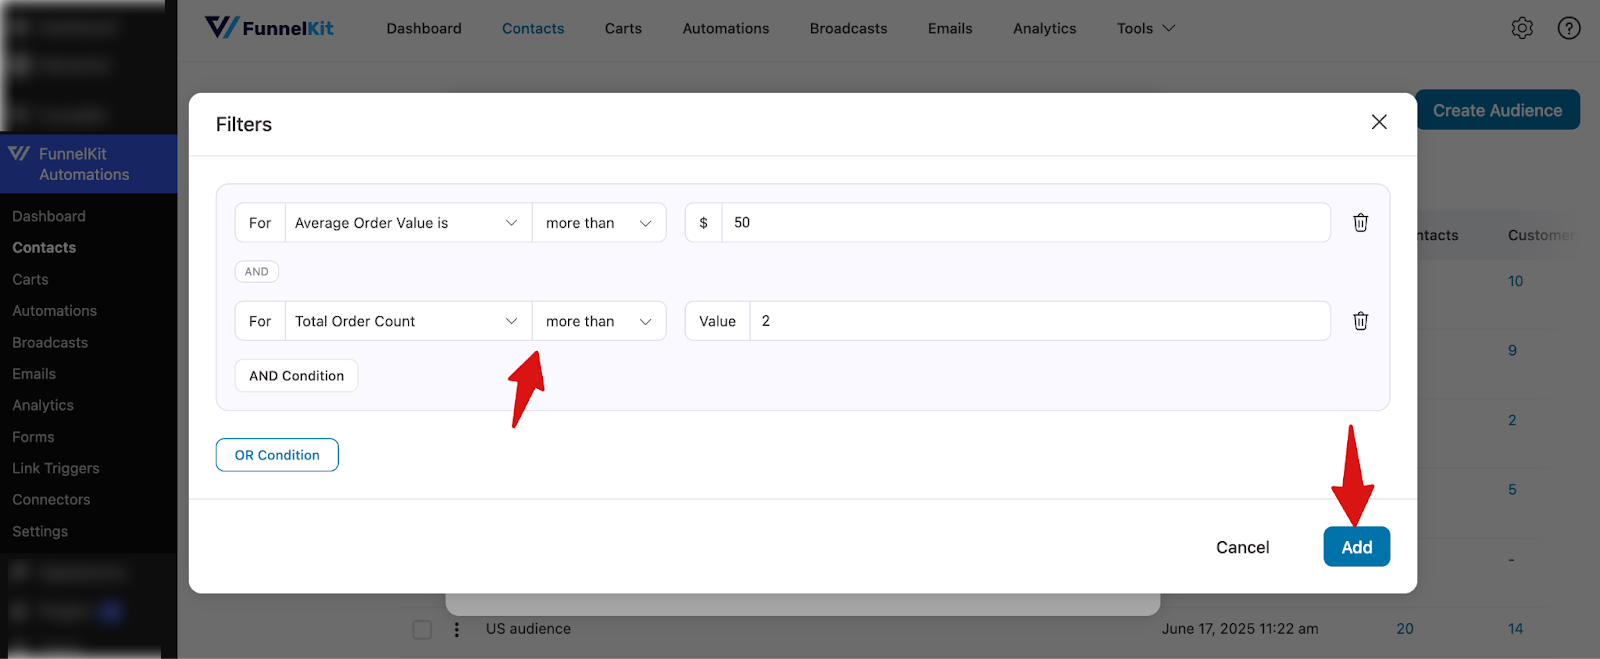
Task: Open Dashboard tab in top navigation
Action: tap(424, 28)
